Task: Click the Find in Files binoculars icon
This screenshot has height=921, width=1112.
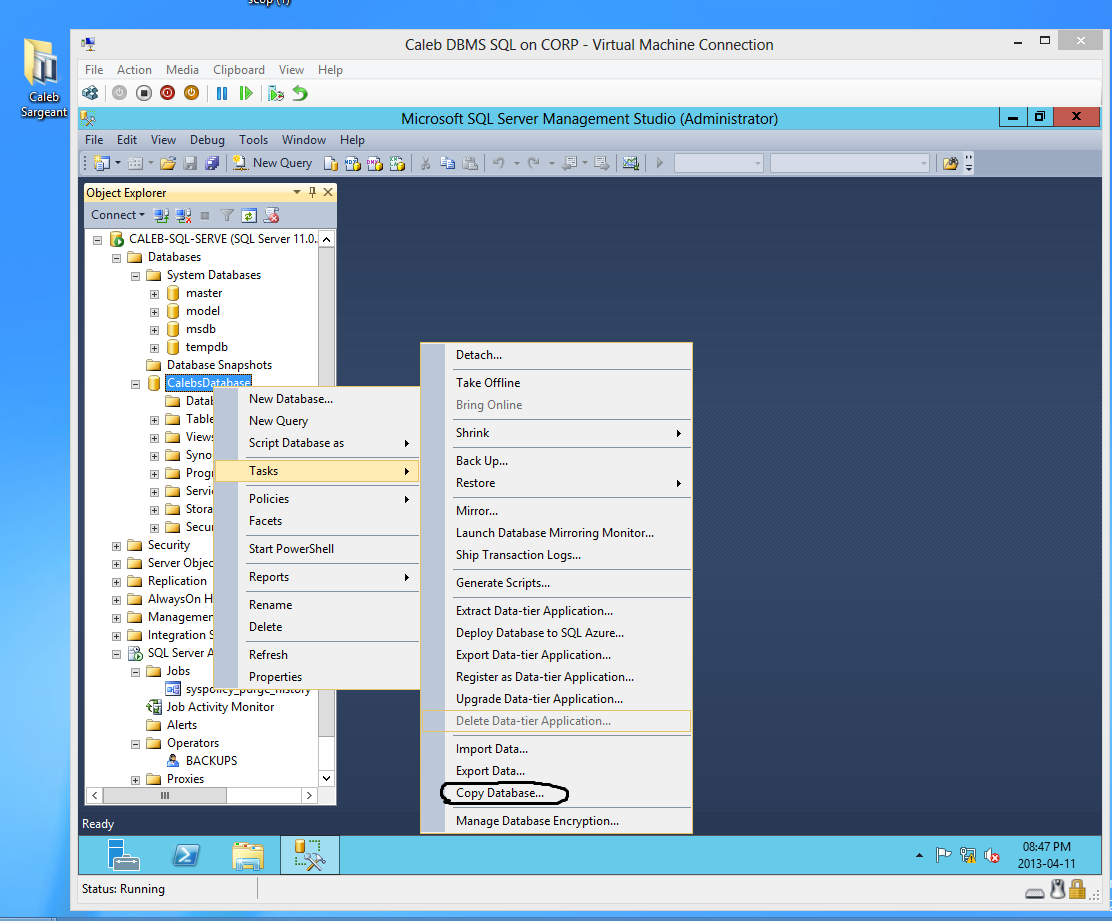Action: tap(950, 163)
